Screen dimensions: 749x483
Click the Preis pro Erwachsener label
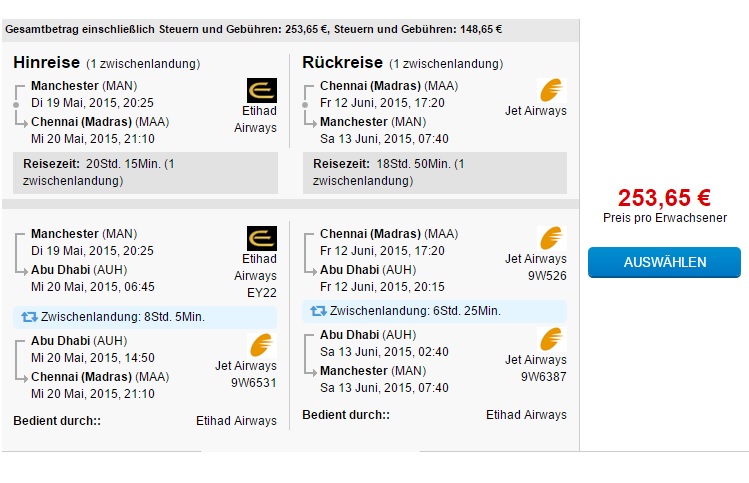pyautogui.click(x=664, y=218)
